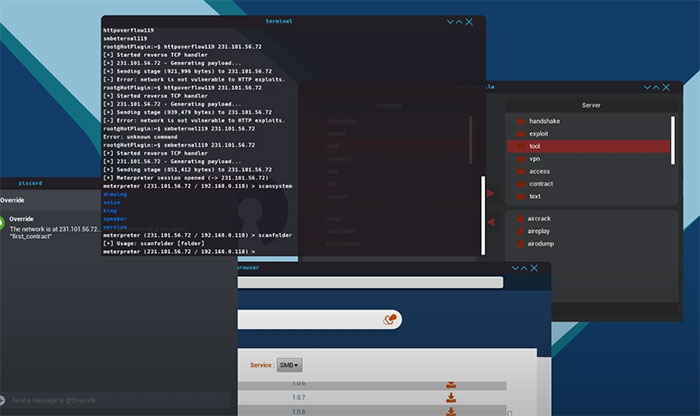
Task: Minimize the file transfer window with down chevron
Action: [647, 87]
